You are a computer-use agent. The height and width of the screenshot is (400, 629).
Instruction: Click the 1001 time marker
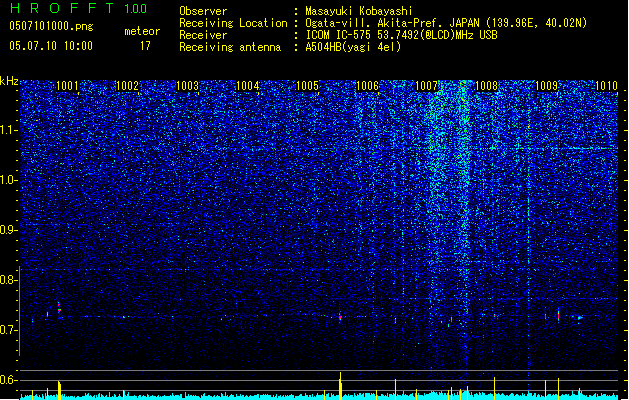(x=67, y=86)
